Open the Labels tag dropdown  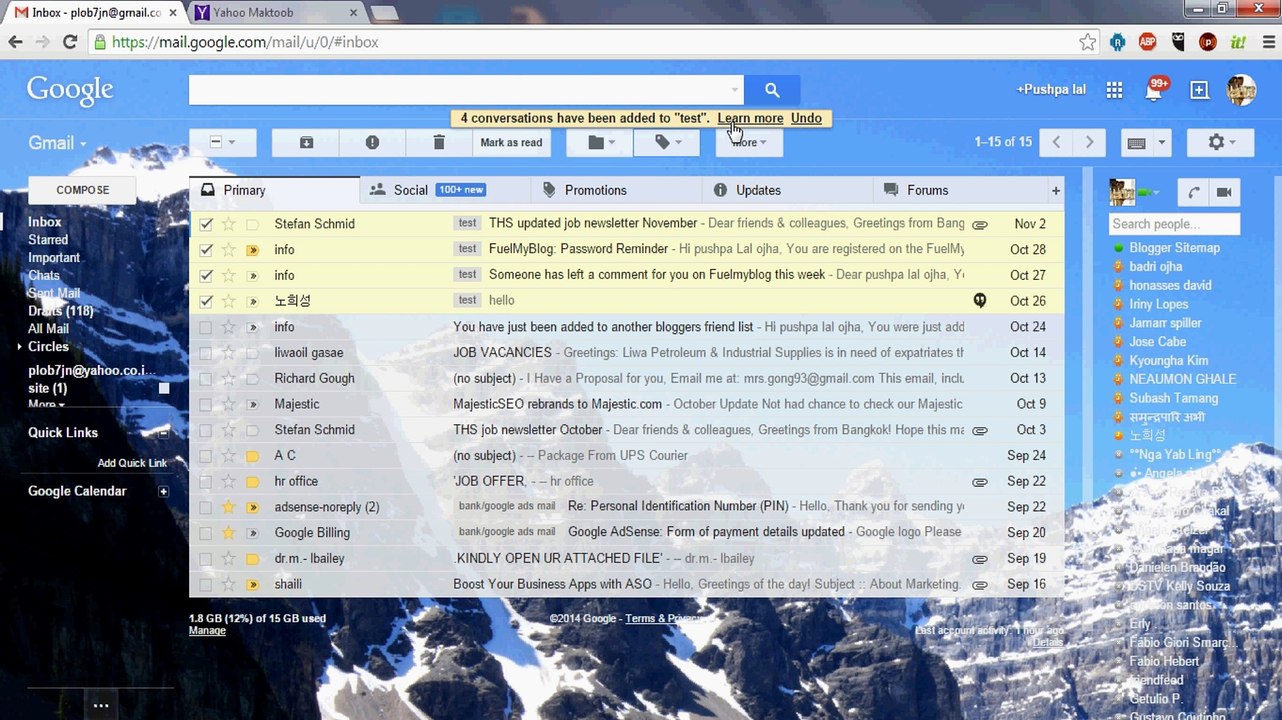[x=667, y=143]
